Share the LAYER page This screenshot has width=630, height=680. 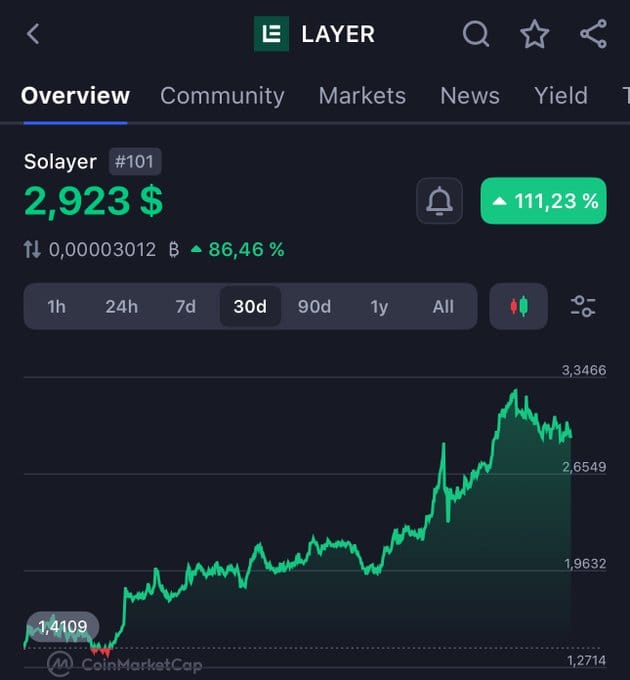594,34
